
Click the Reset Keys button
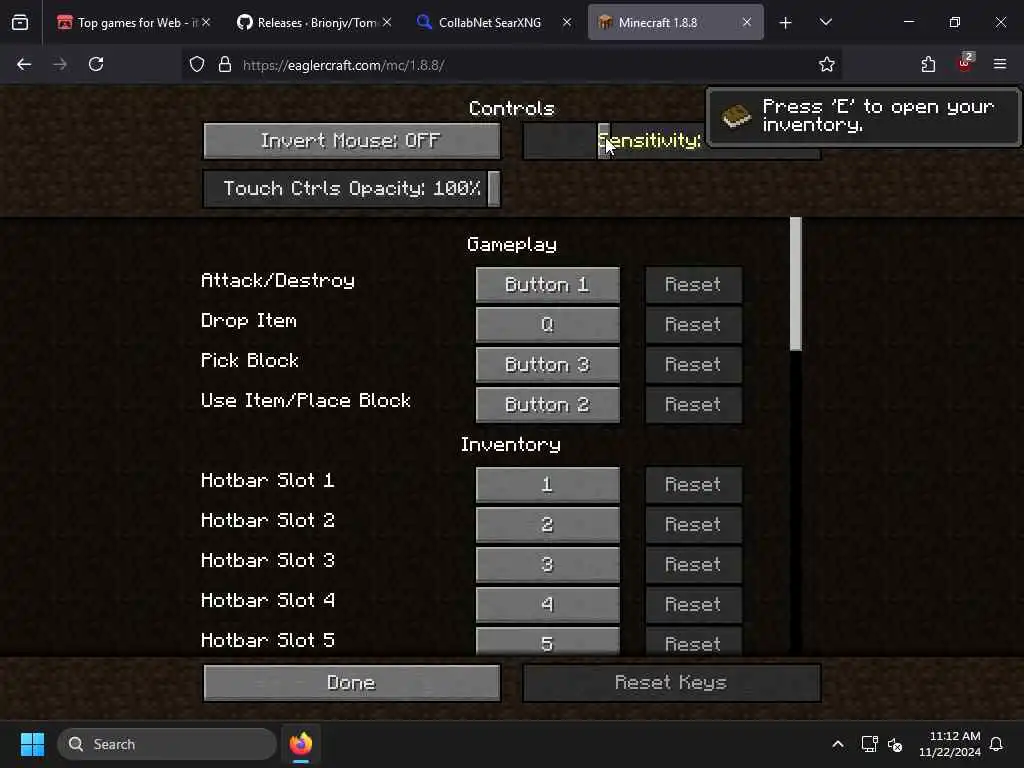point(671,683)
